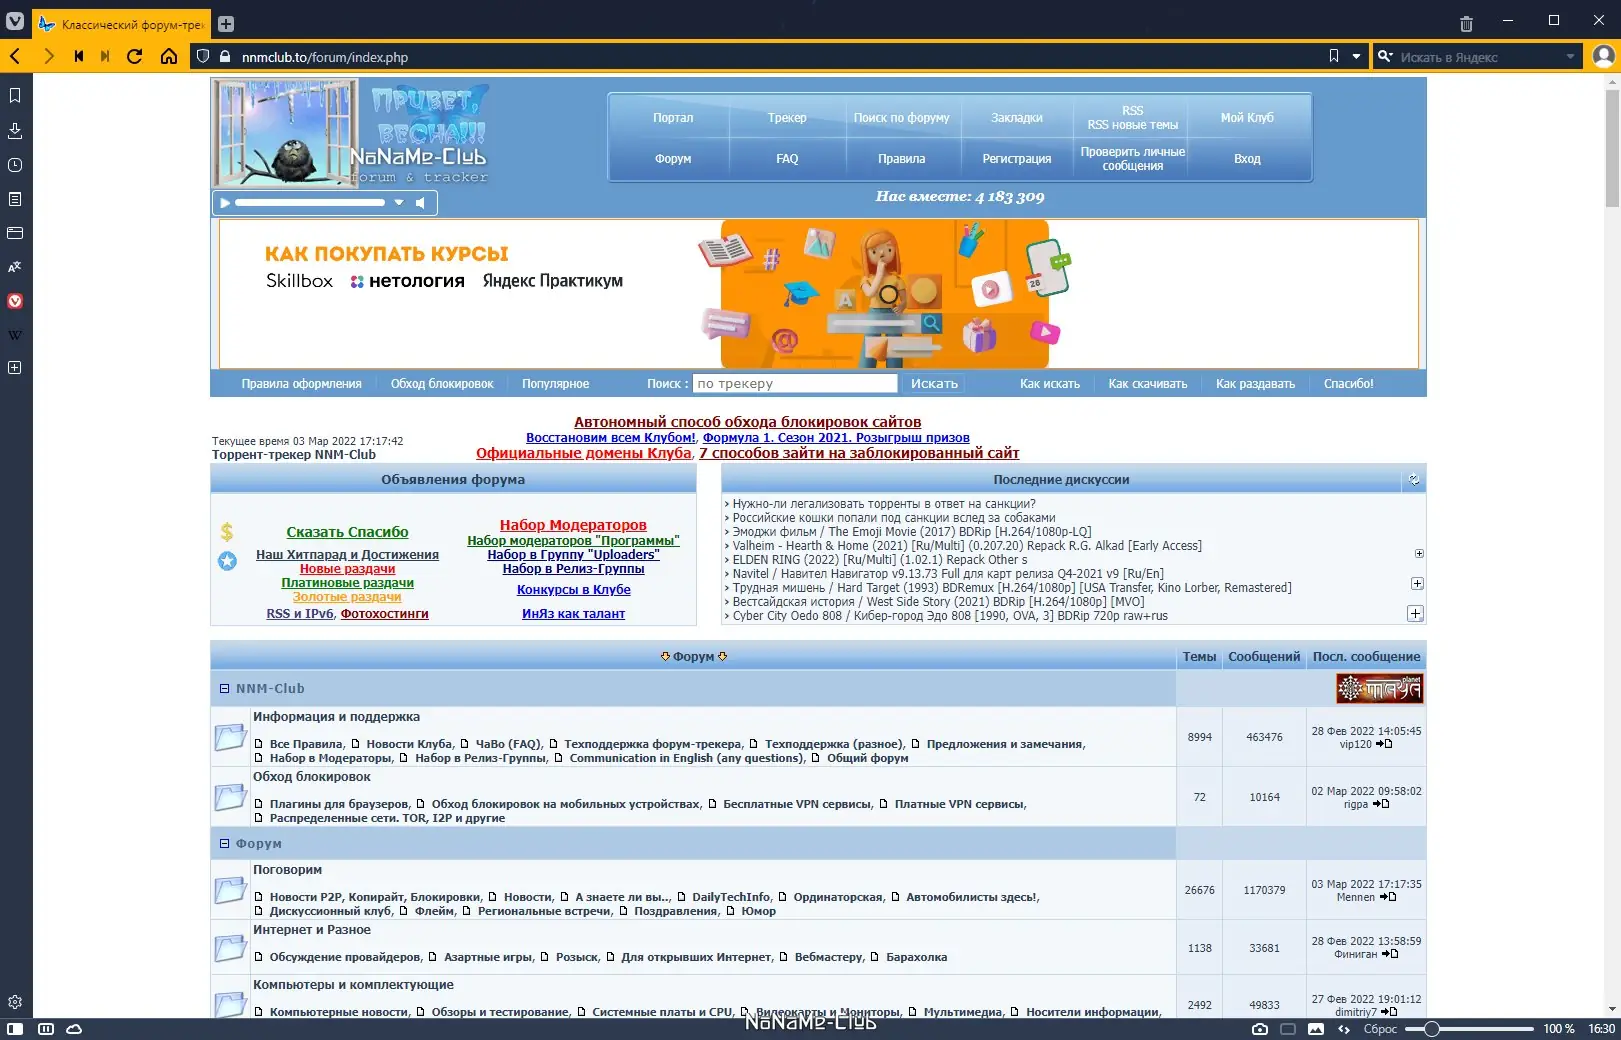1621x1040 pixels.
Task: Open the Мой Клуб menu item
Action: 1247,118
